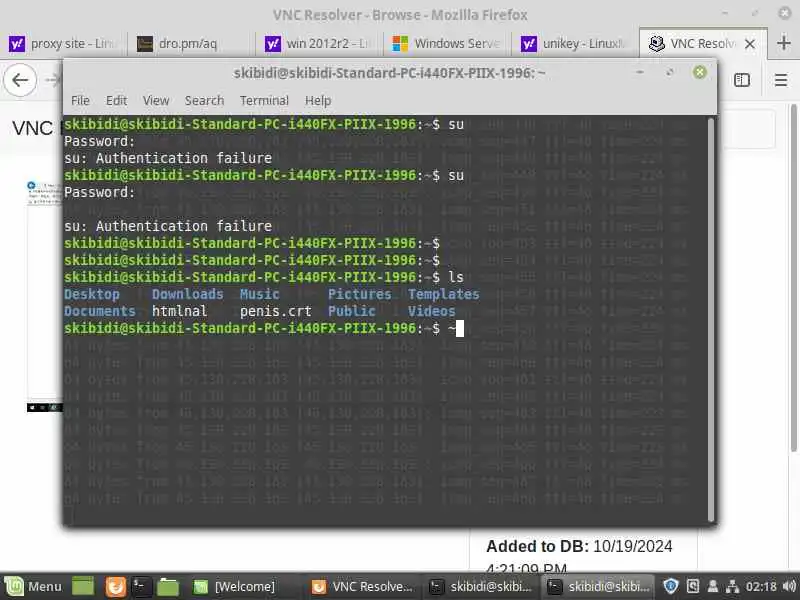Click the Documents directory name in terminal

click(x=100, y=311)
